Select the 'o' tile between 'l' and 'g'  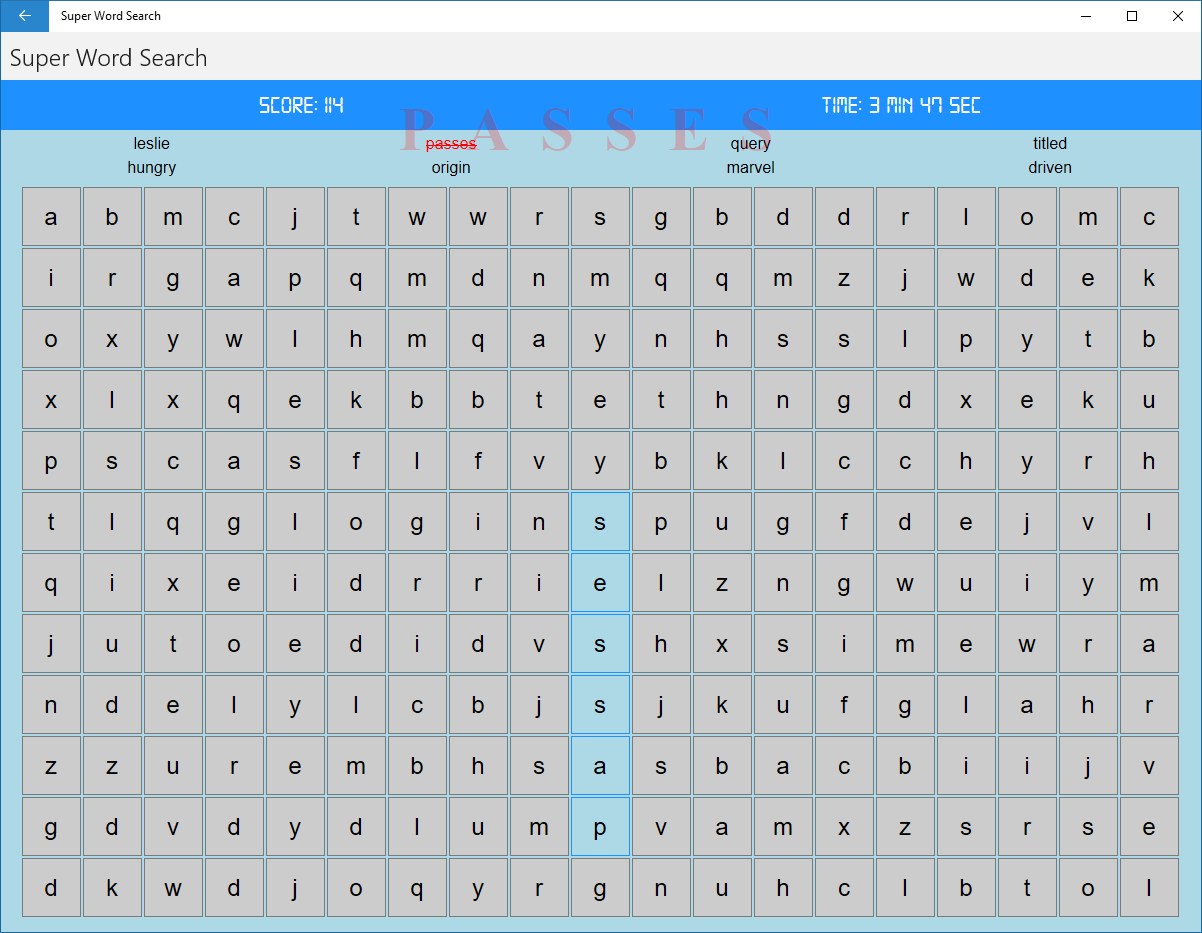pos(356,522)
